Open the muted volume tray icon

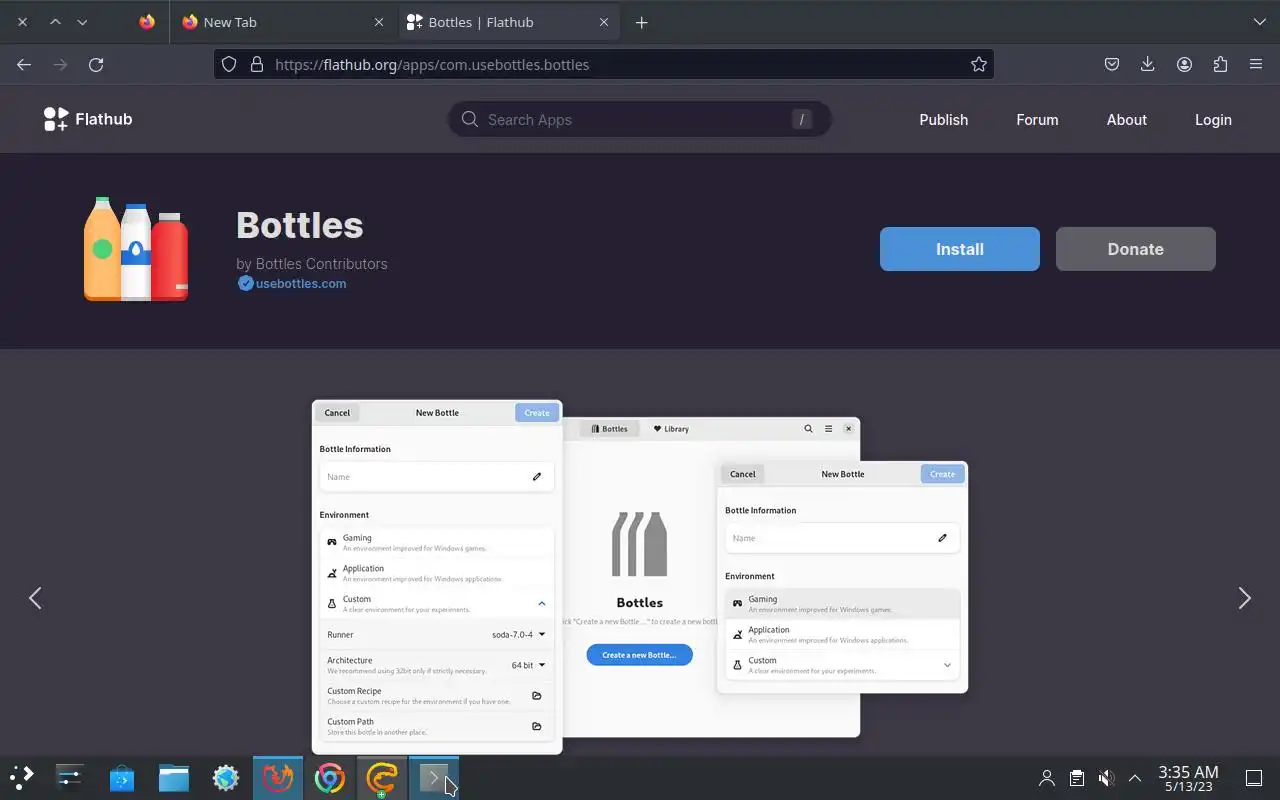(x=1106, y=778)
